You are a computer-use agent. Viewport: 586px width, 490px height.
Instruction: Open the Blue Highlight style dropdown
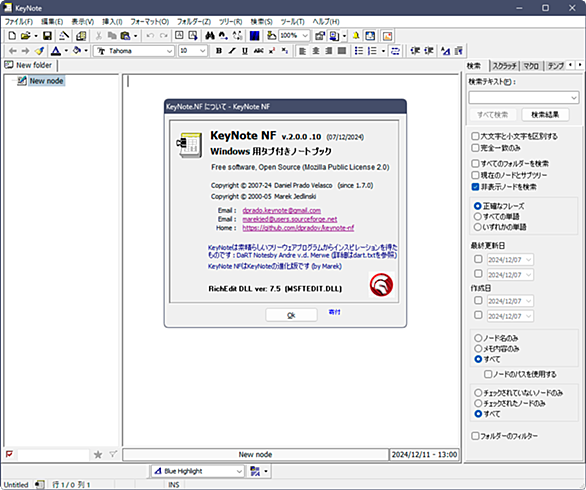pos(239,471)
